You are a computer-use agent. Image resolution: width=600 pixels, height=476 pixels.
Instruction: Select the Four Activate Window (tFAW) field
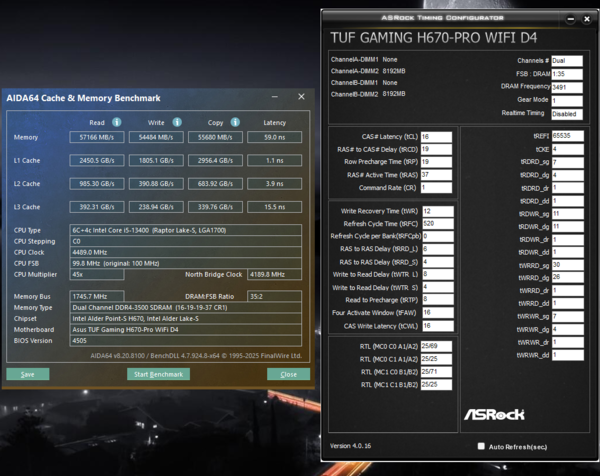pyautogui.click(x=438, y=313)
